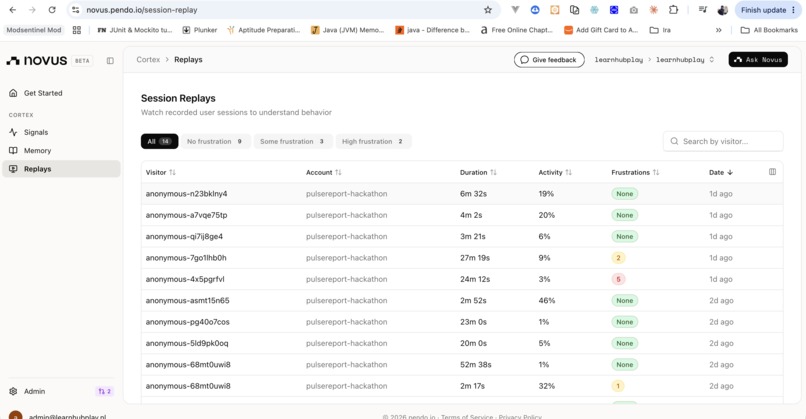The width and height of the screenshot is (806, 419).
Task: Click the Novus logo
Action: point(36,60)
